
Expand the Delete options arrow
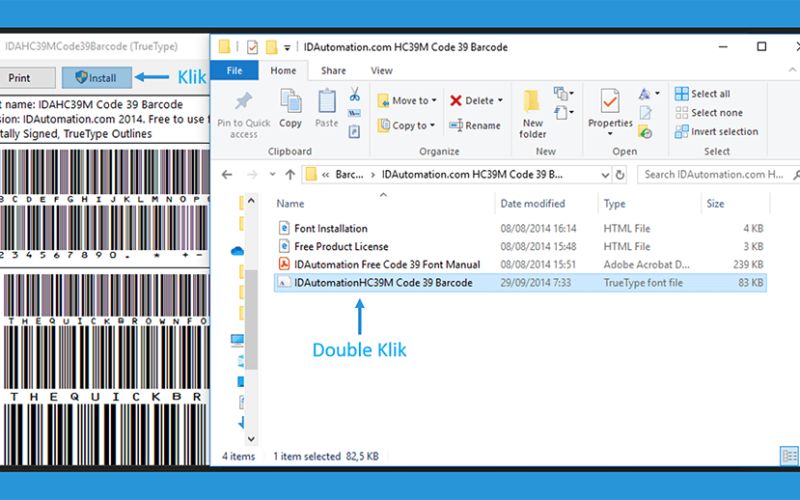[x=501, y=101]
